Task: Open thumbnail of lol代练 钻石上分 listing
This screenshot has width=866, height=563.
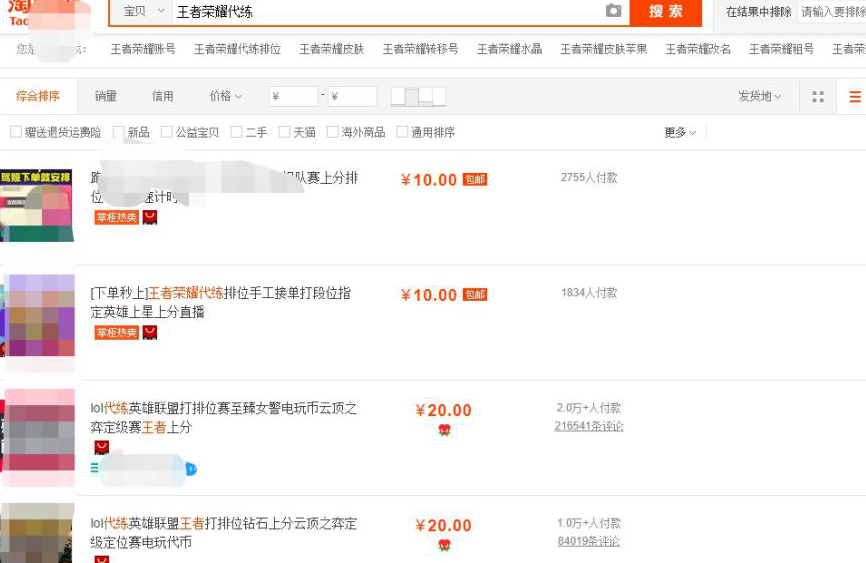Action: (x=36, y=533)
